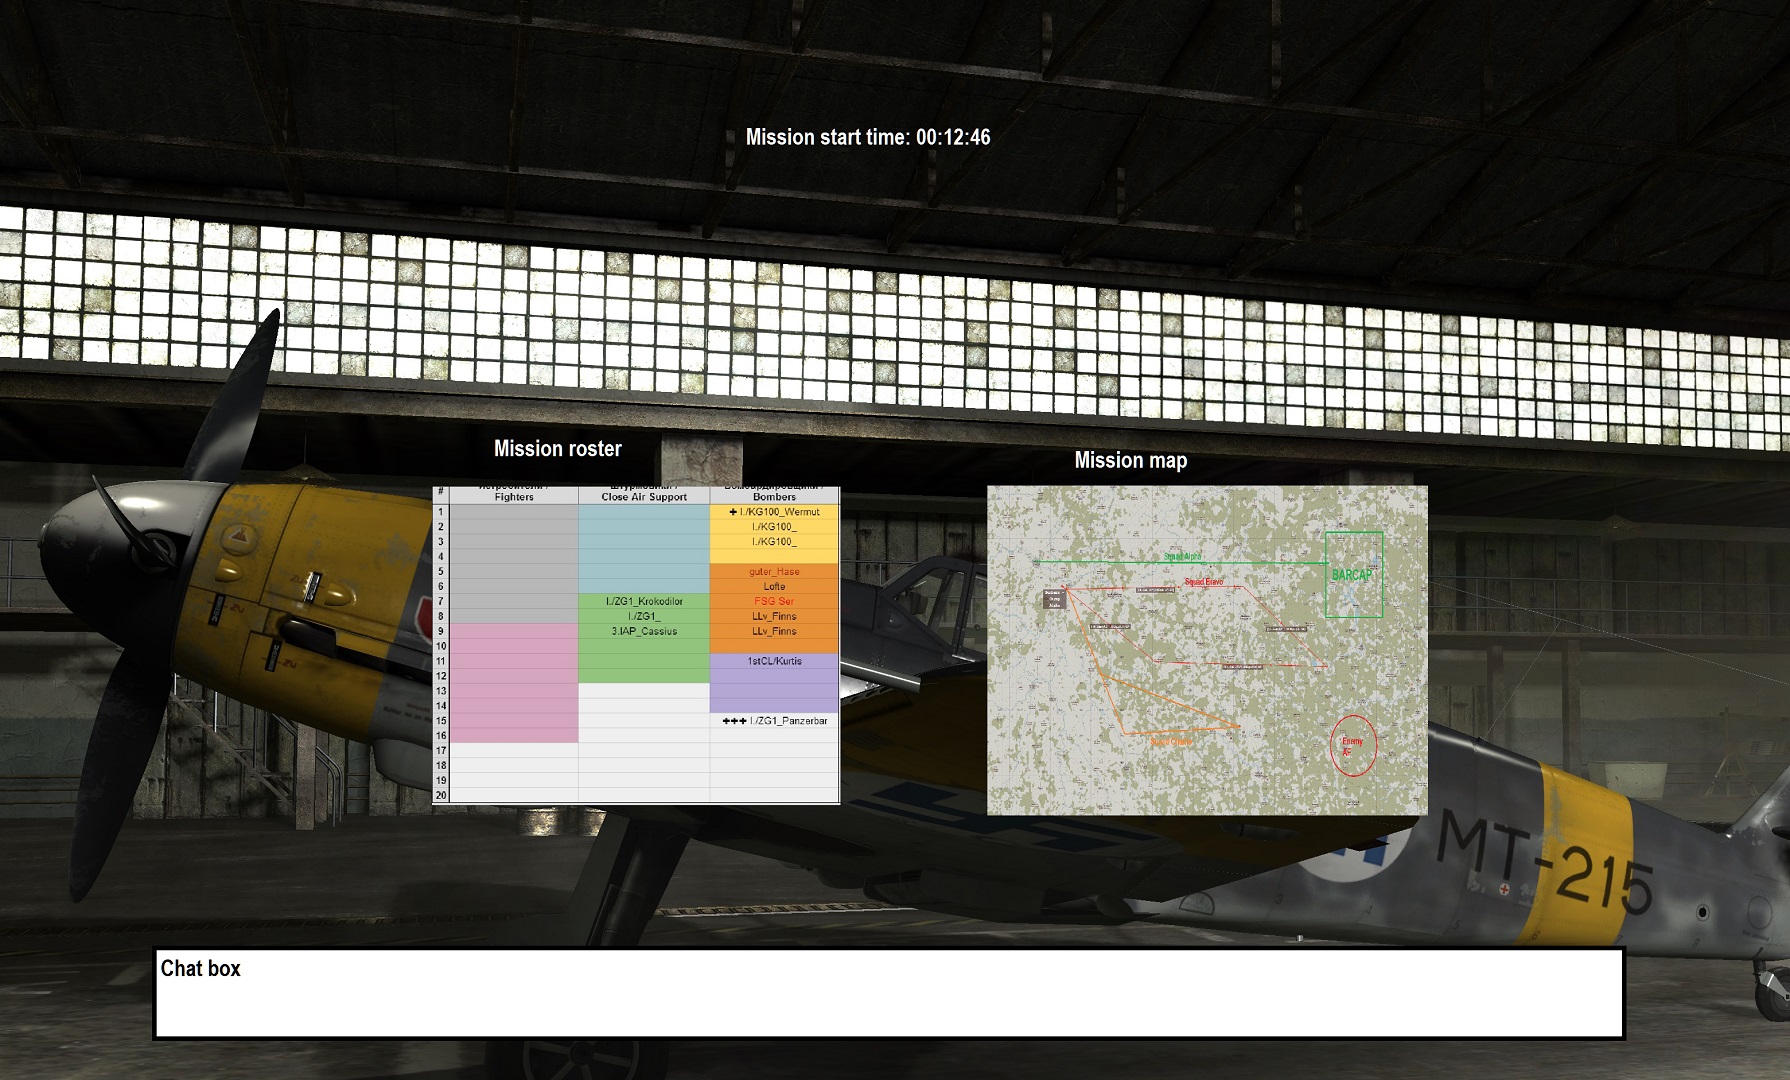Viewport: 1790px width, 1080px height.
Task: Click the dark home base marker on map
Action: (x=1053, y=599)
